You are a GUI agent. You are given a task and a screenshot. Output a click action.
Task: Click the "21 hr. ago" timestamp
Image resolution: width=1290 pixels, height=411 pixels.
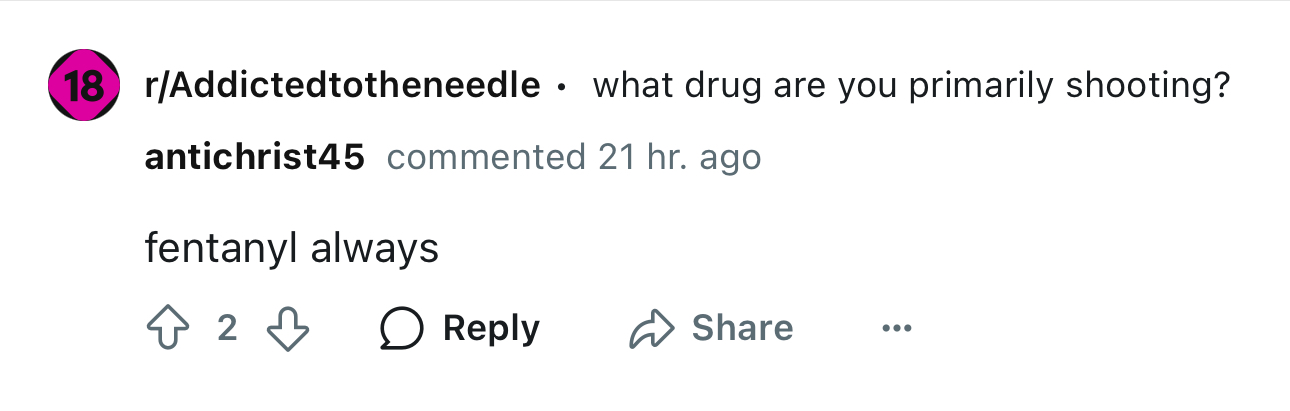coord(679,157)
